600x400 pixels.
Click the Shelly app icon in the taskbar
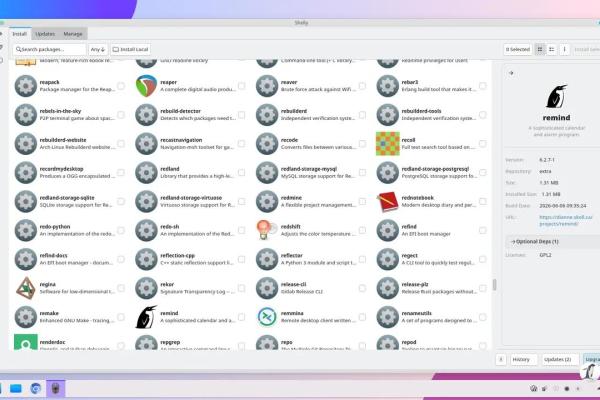pyautogui.click(x=56, y=389)
